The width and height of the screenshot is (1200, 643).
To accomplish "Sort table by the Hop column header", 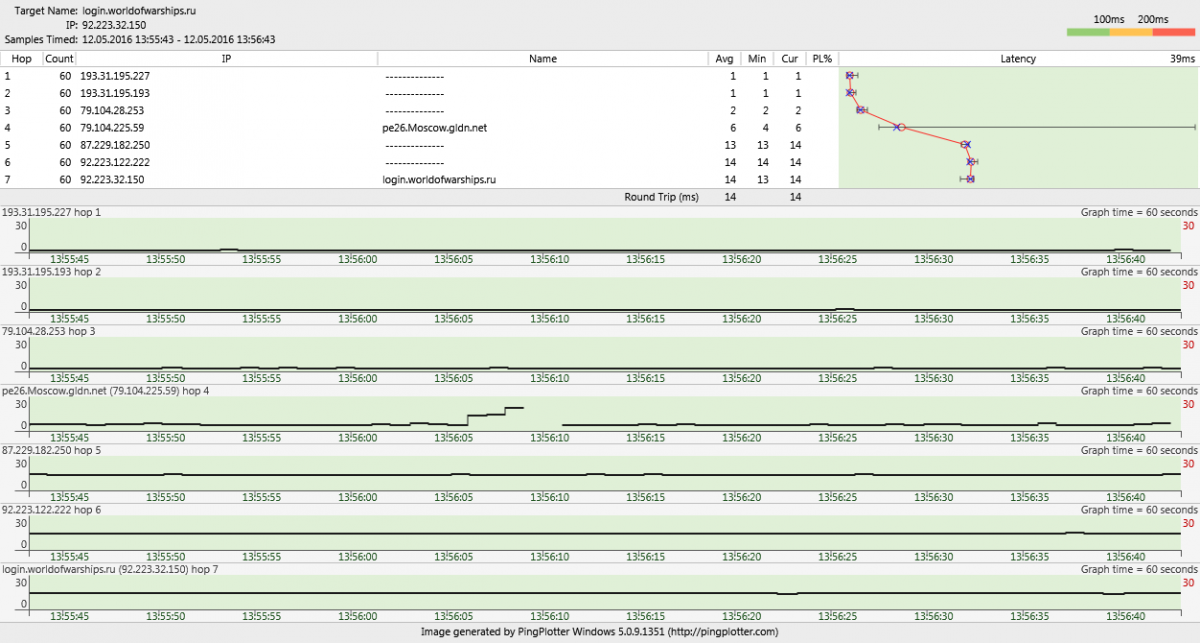I will click(21, 59).
